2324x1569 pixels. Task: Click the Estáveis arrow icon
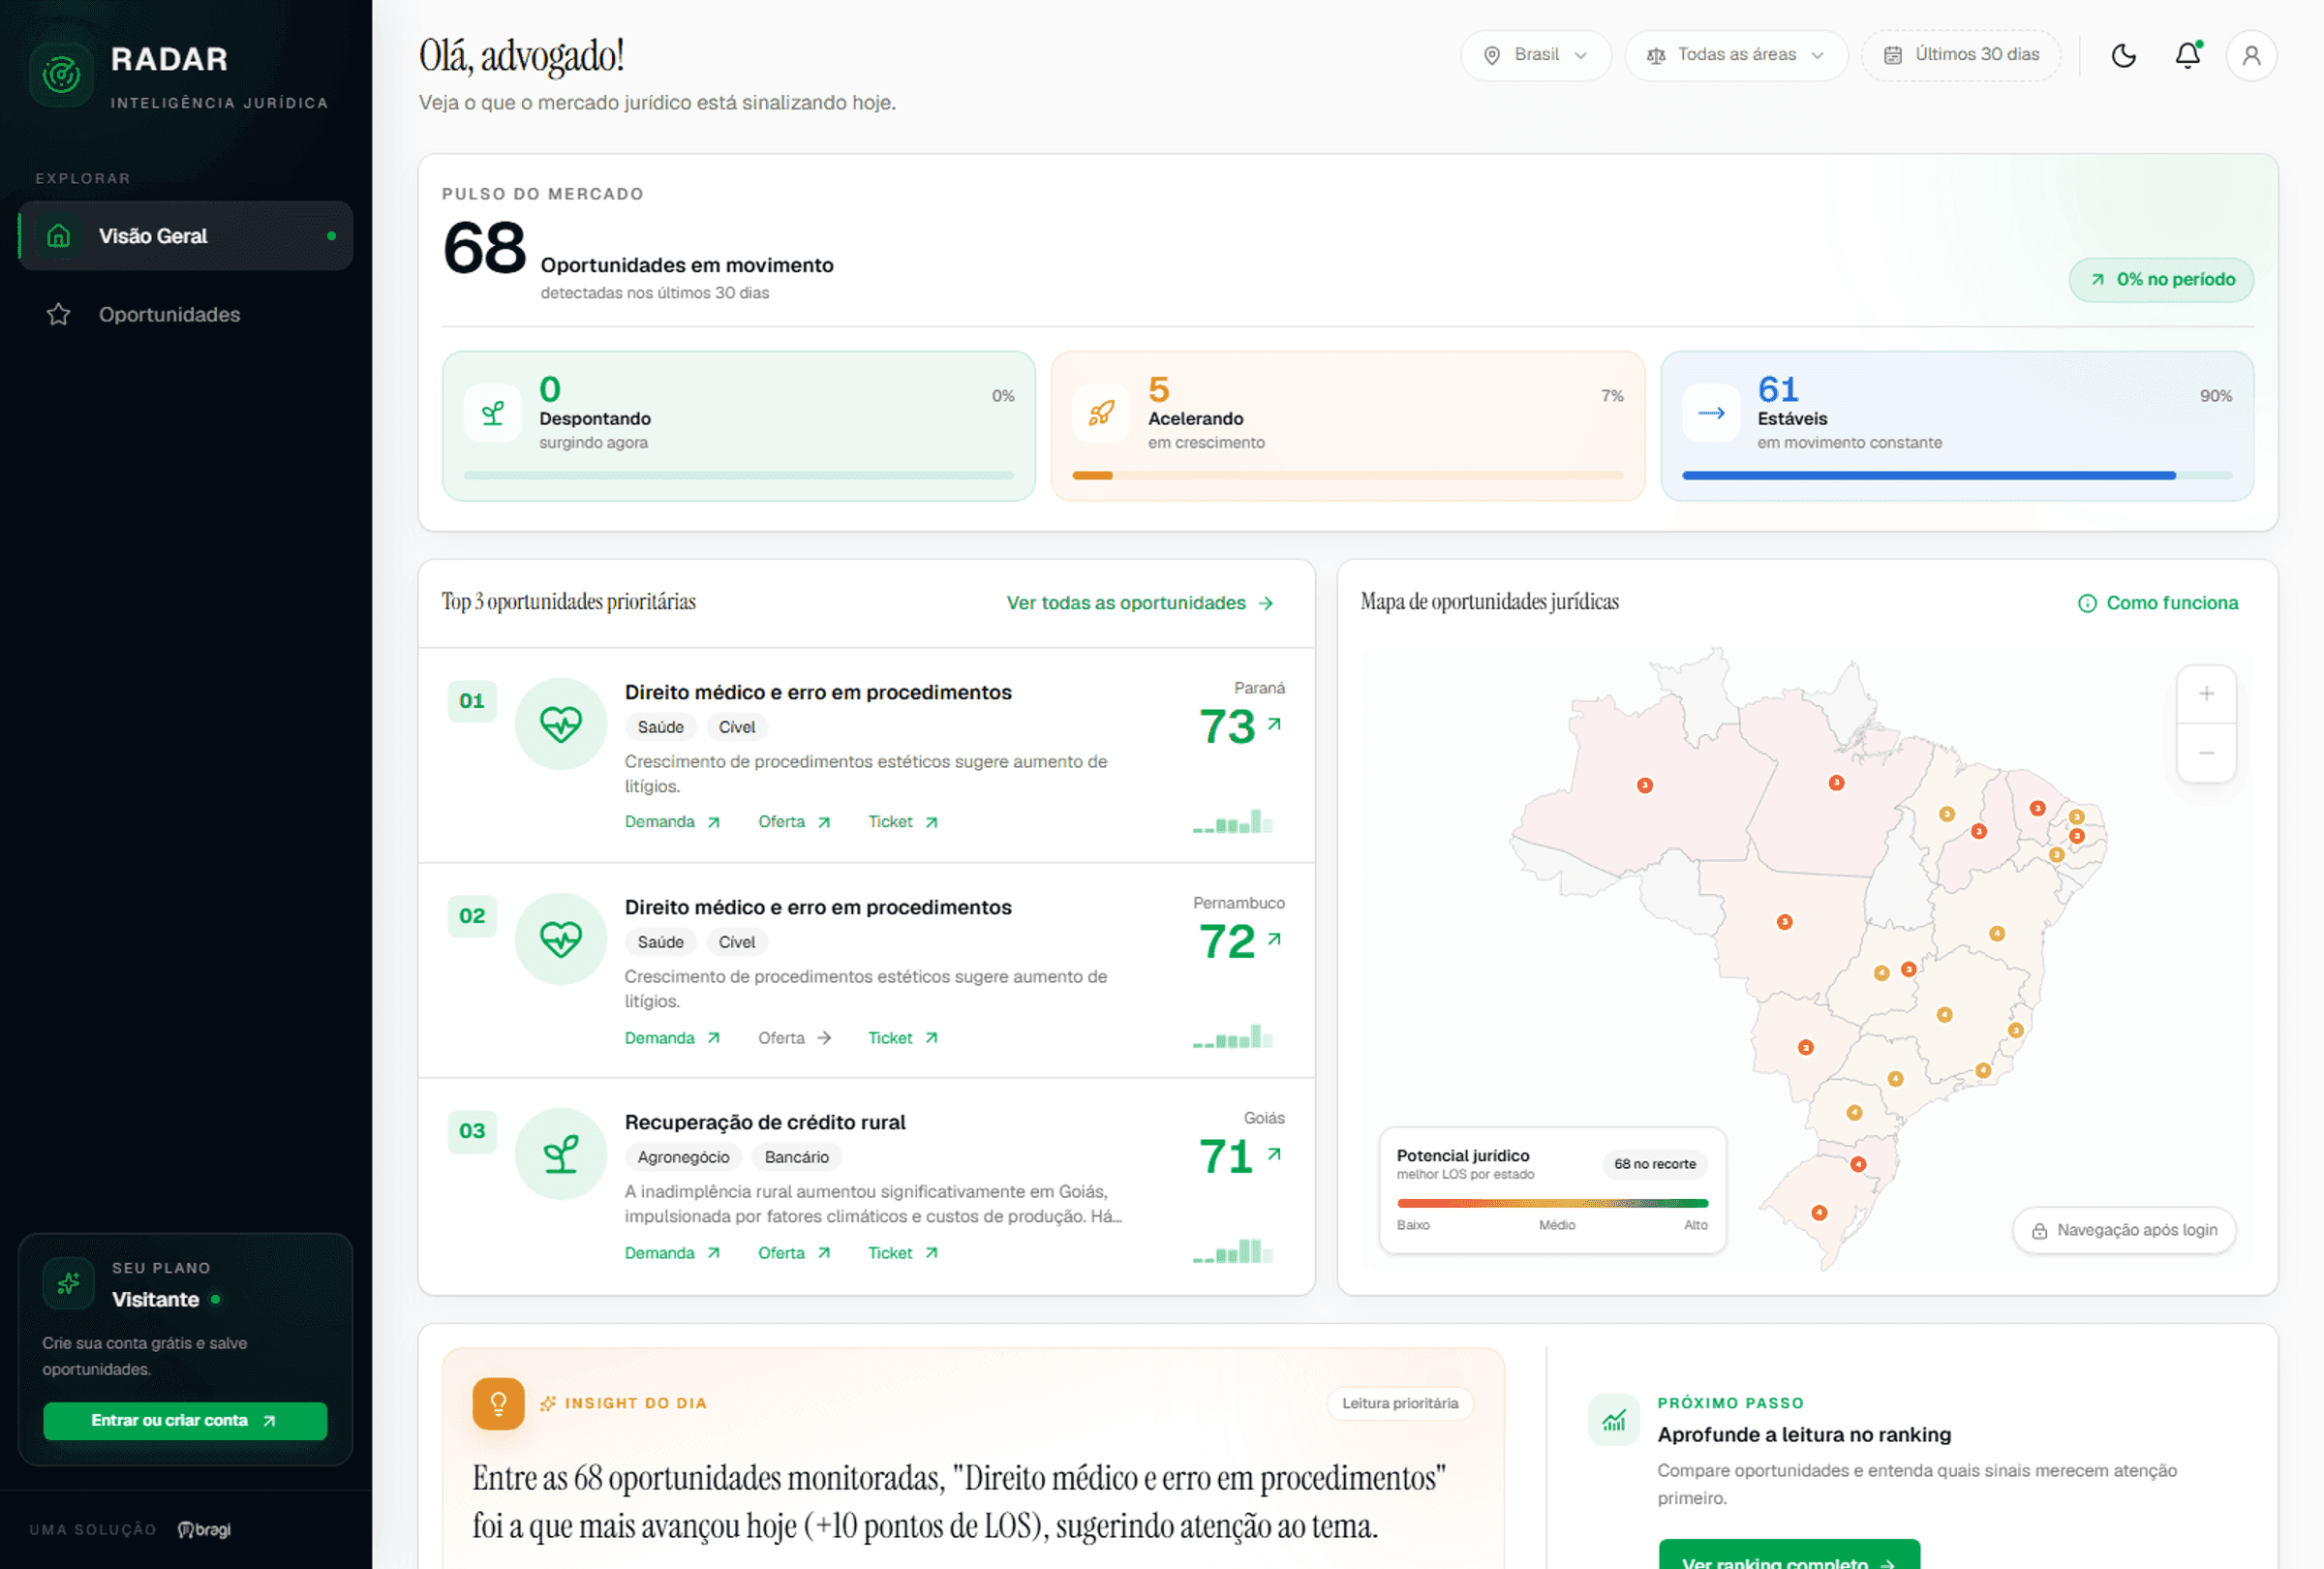(1711, 413)
